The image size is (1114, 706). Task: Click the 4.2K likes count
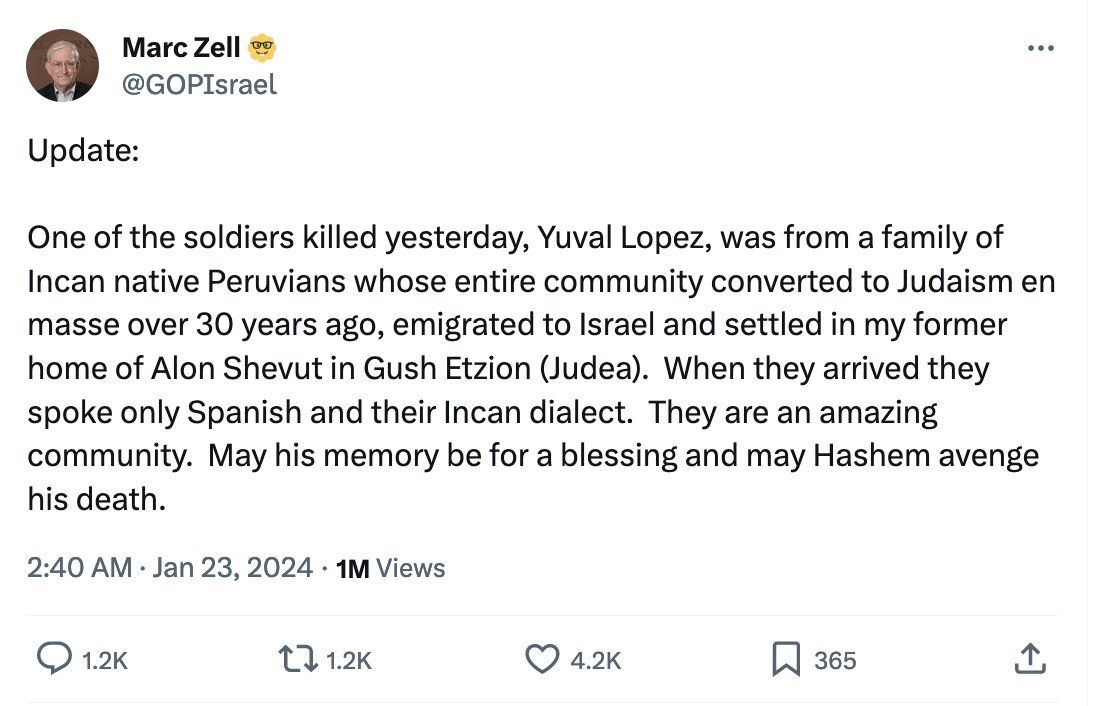595,660
